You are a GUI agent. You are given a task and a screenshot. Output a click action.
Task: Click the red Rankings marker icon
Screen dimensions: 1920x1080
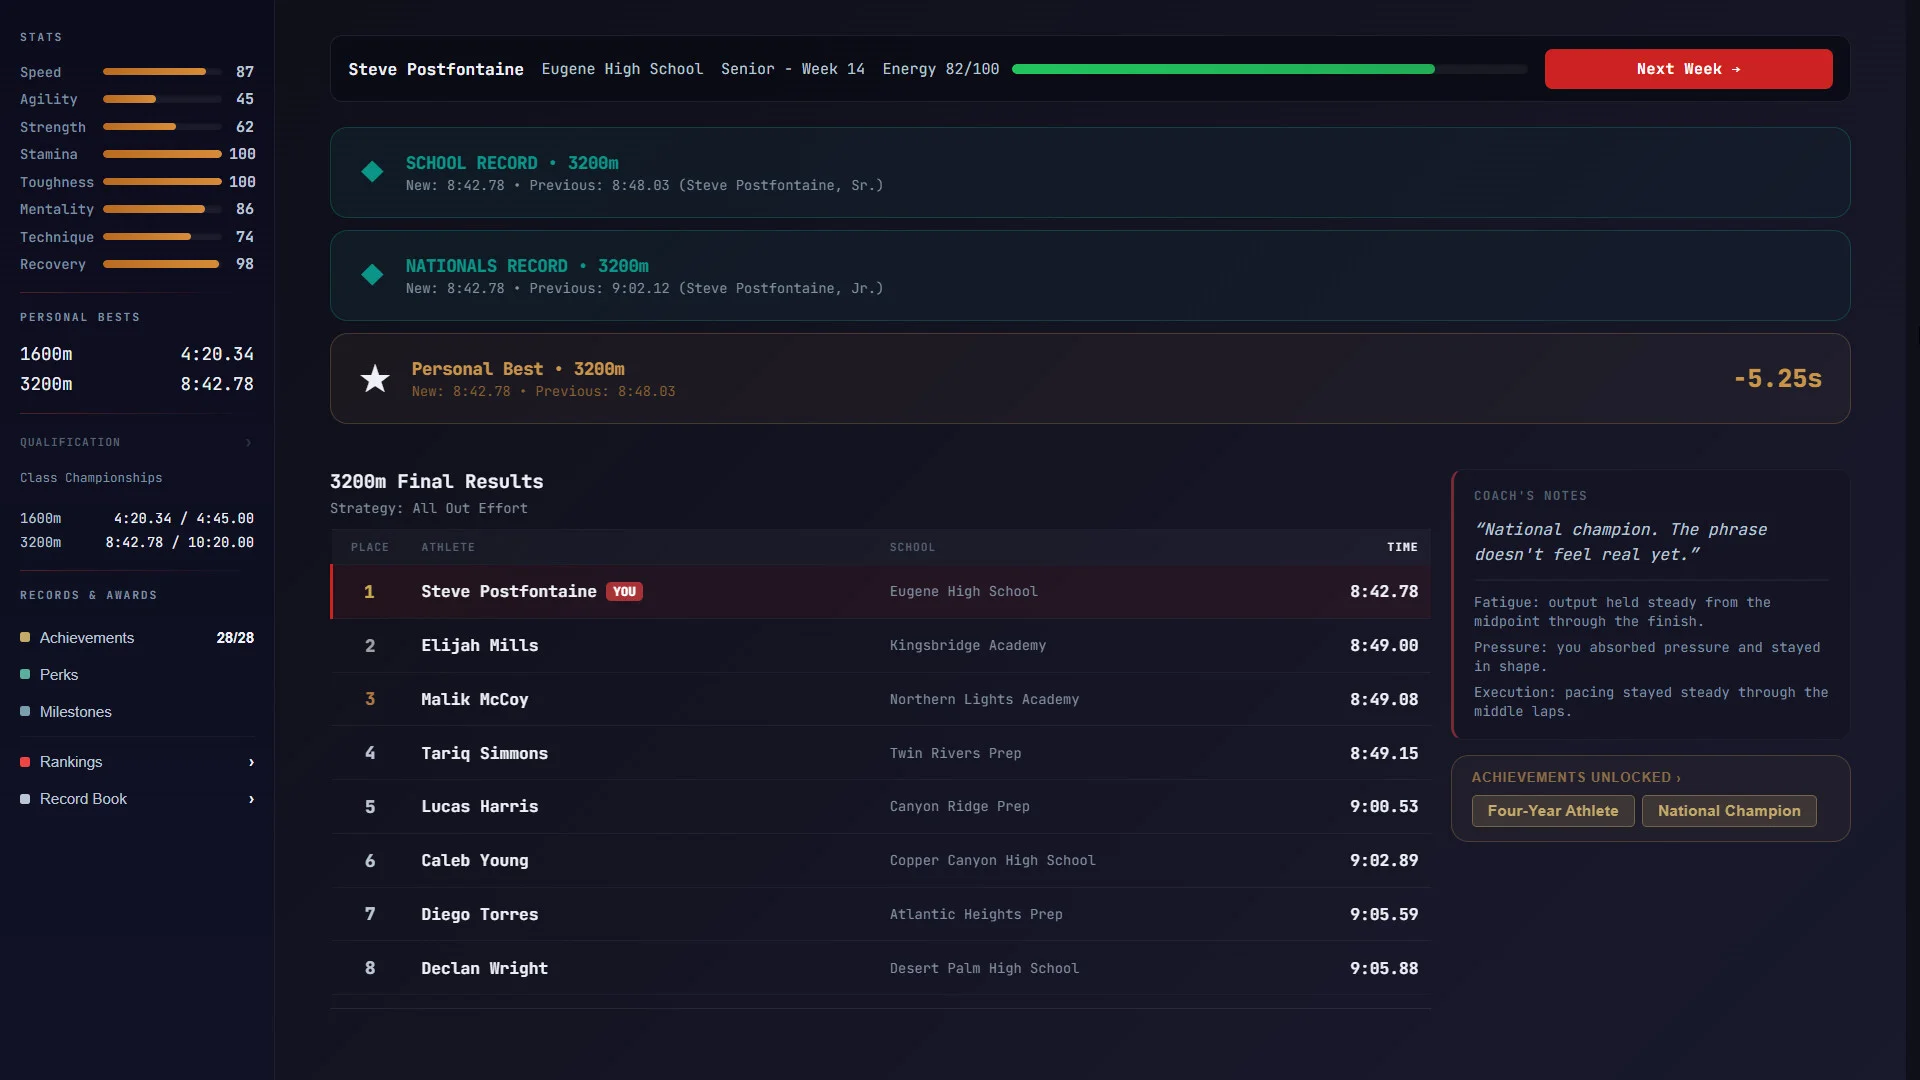coord(25,762)
